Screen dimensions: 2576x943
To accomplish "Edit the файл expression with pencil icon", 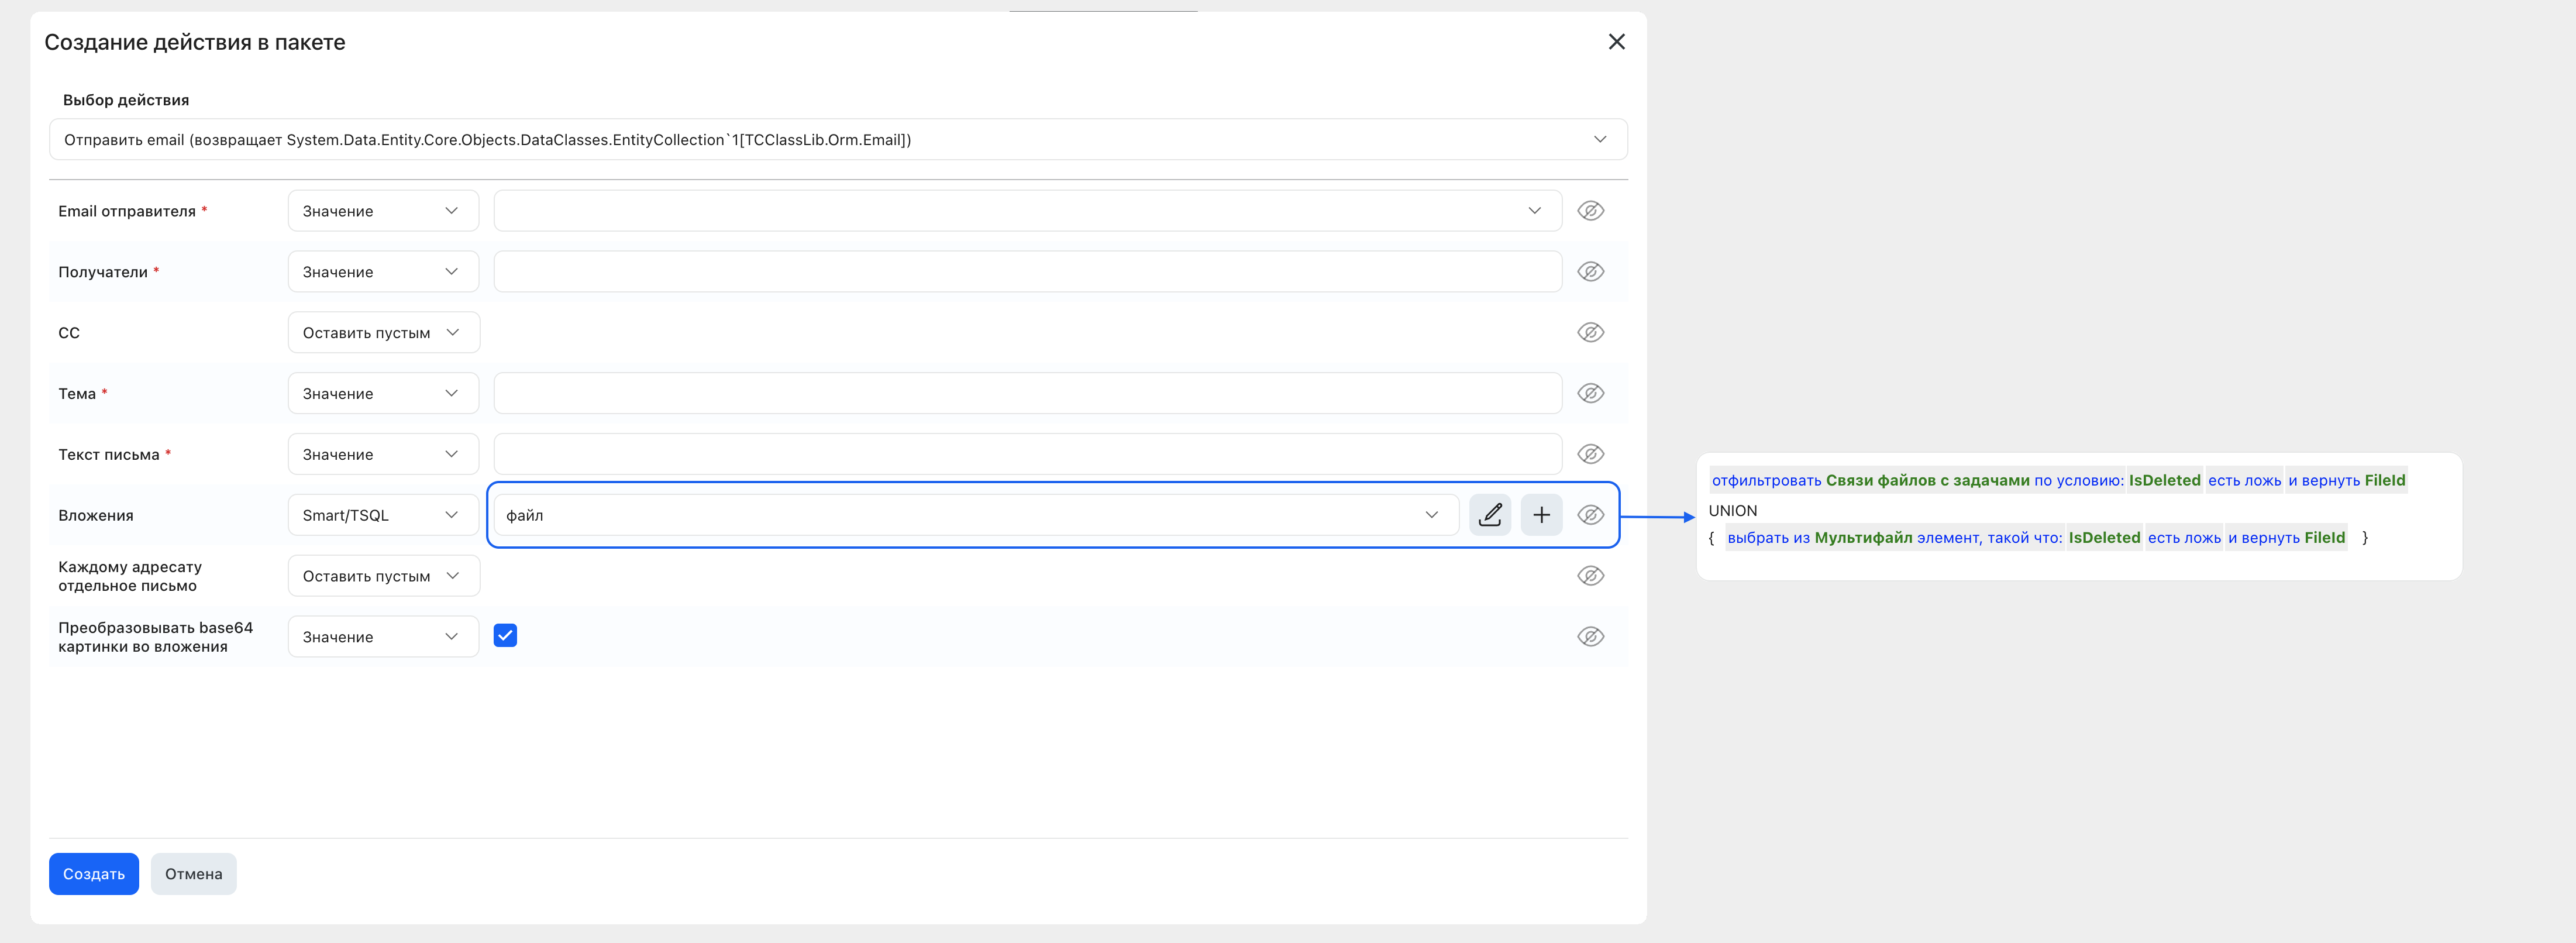I will coord(1489,516).
